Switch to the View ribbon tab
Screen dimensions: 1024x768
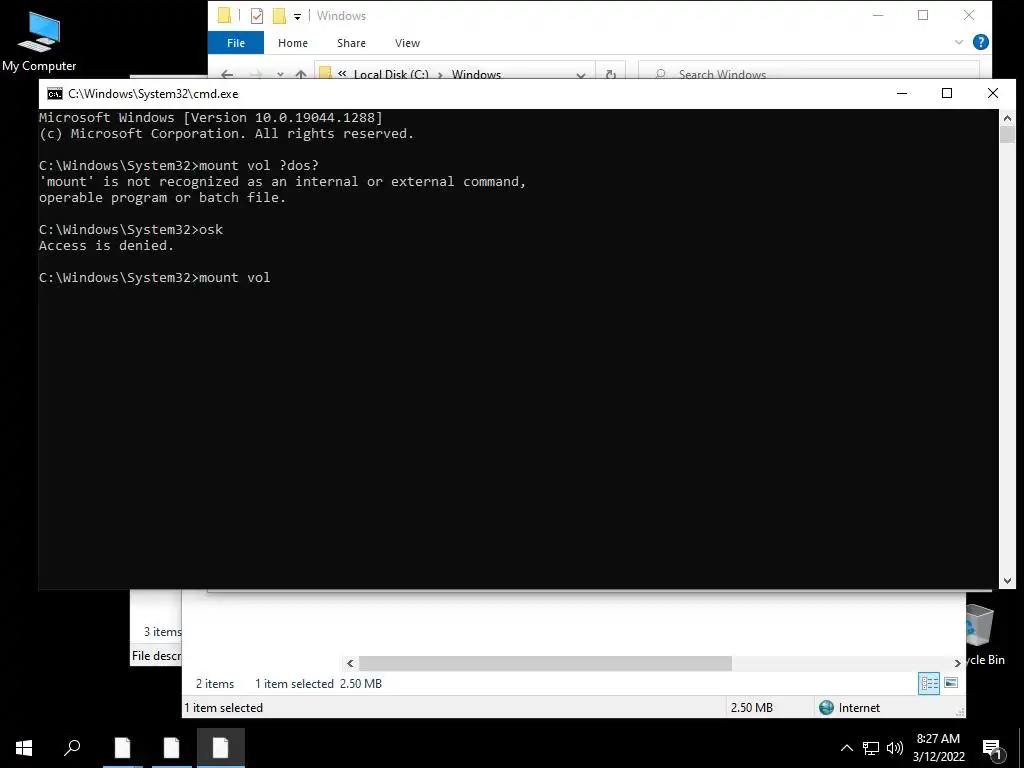[x=407, y=43]
